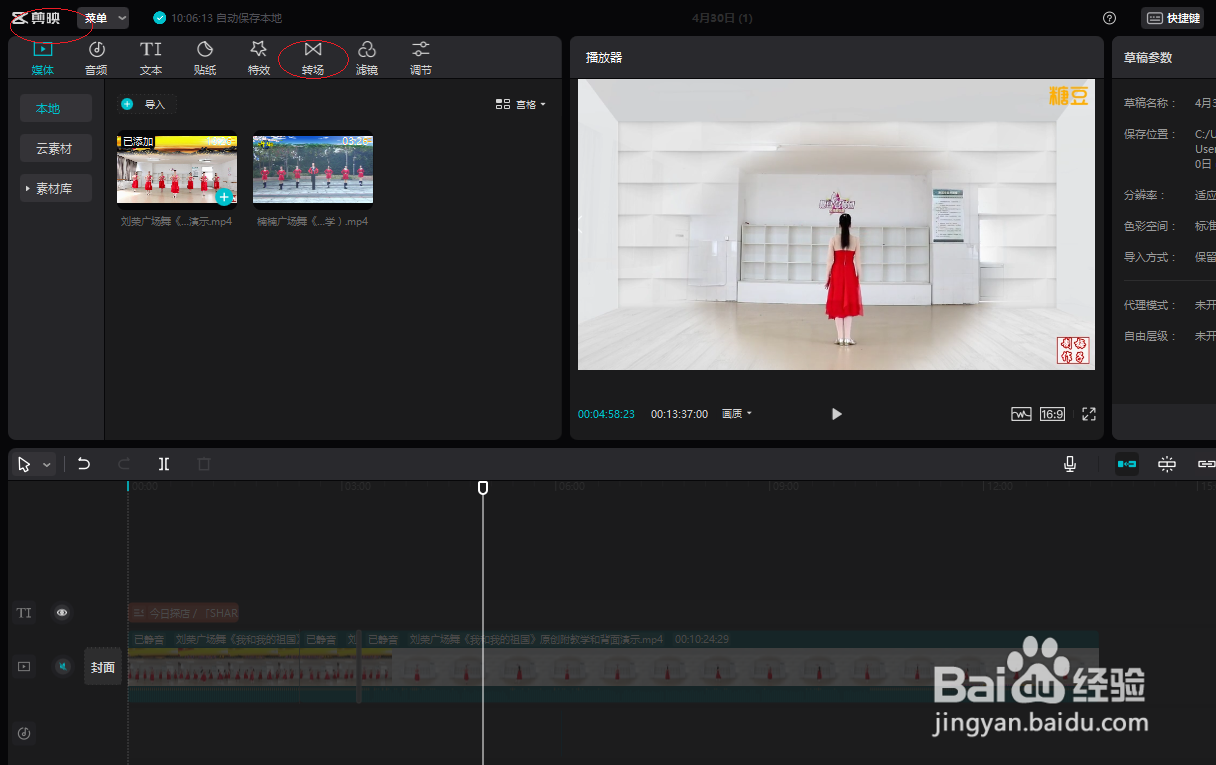Select the 今日探店 text clip
The image size is (1216, 765).
[x=184, y=613]
